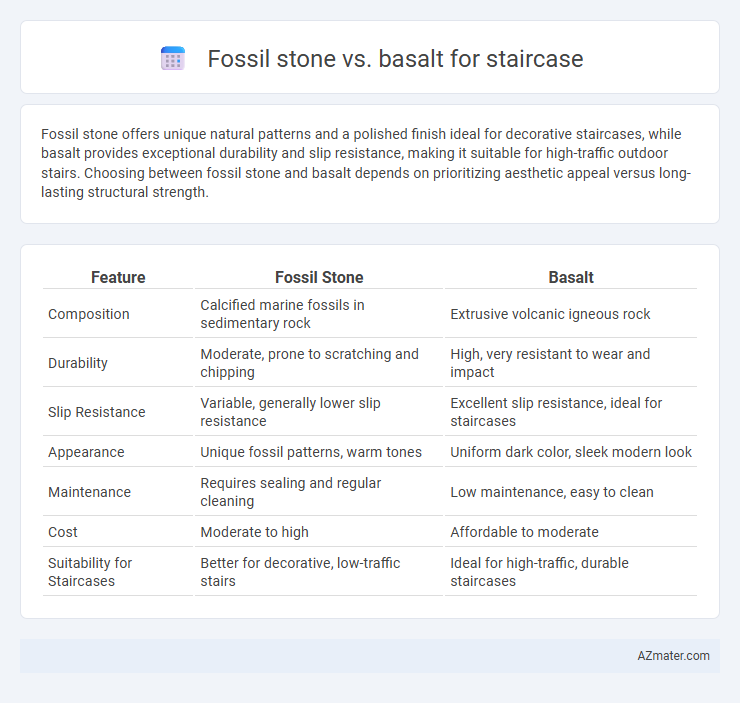Click 'Moderate, prone to scratching and chipping' cell
740x703 pixels.
tap(319, 363)
